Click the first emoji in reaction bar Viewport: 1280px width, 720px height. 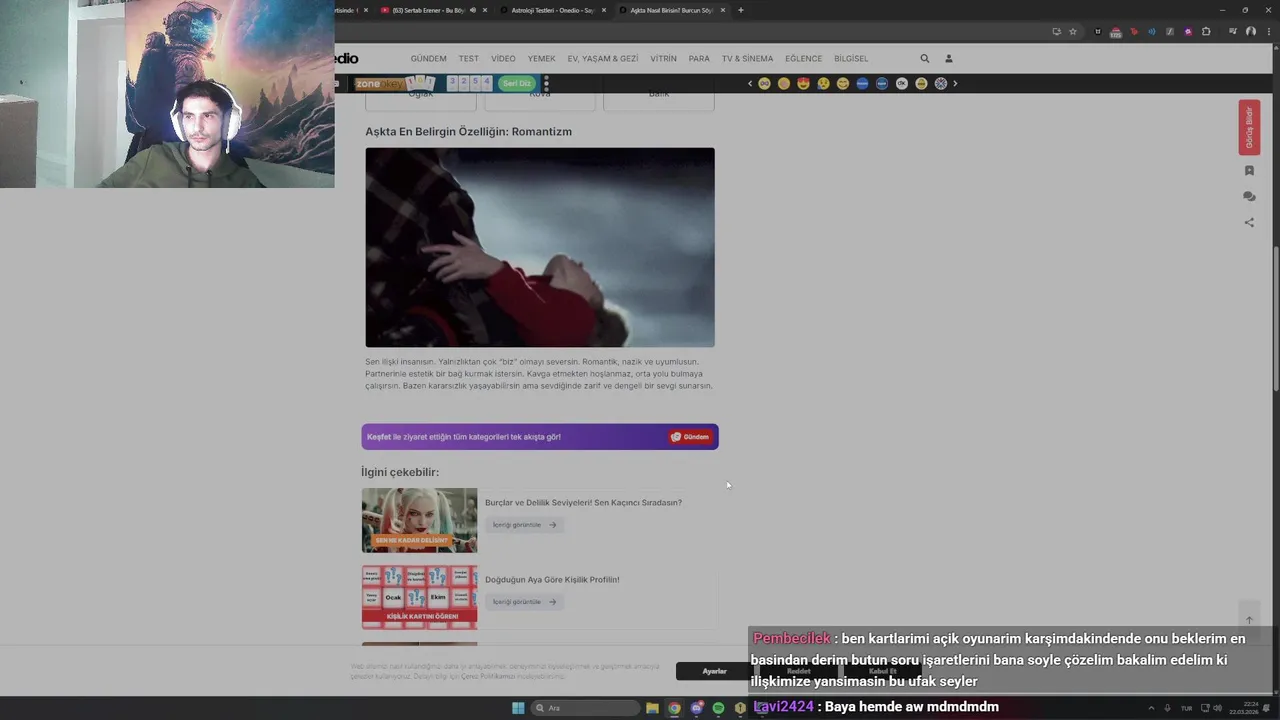(x=765, y=84)
